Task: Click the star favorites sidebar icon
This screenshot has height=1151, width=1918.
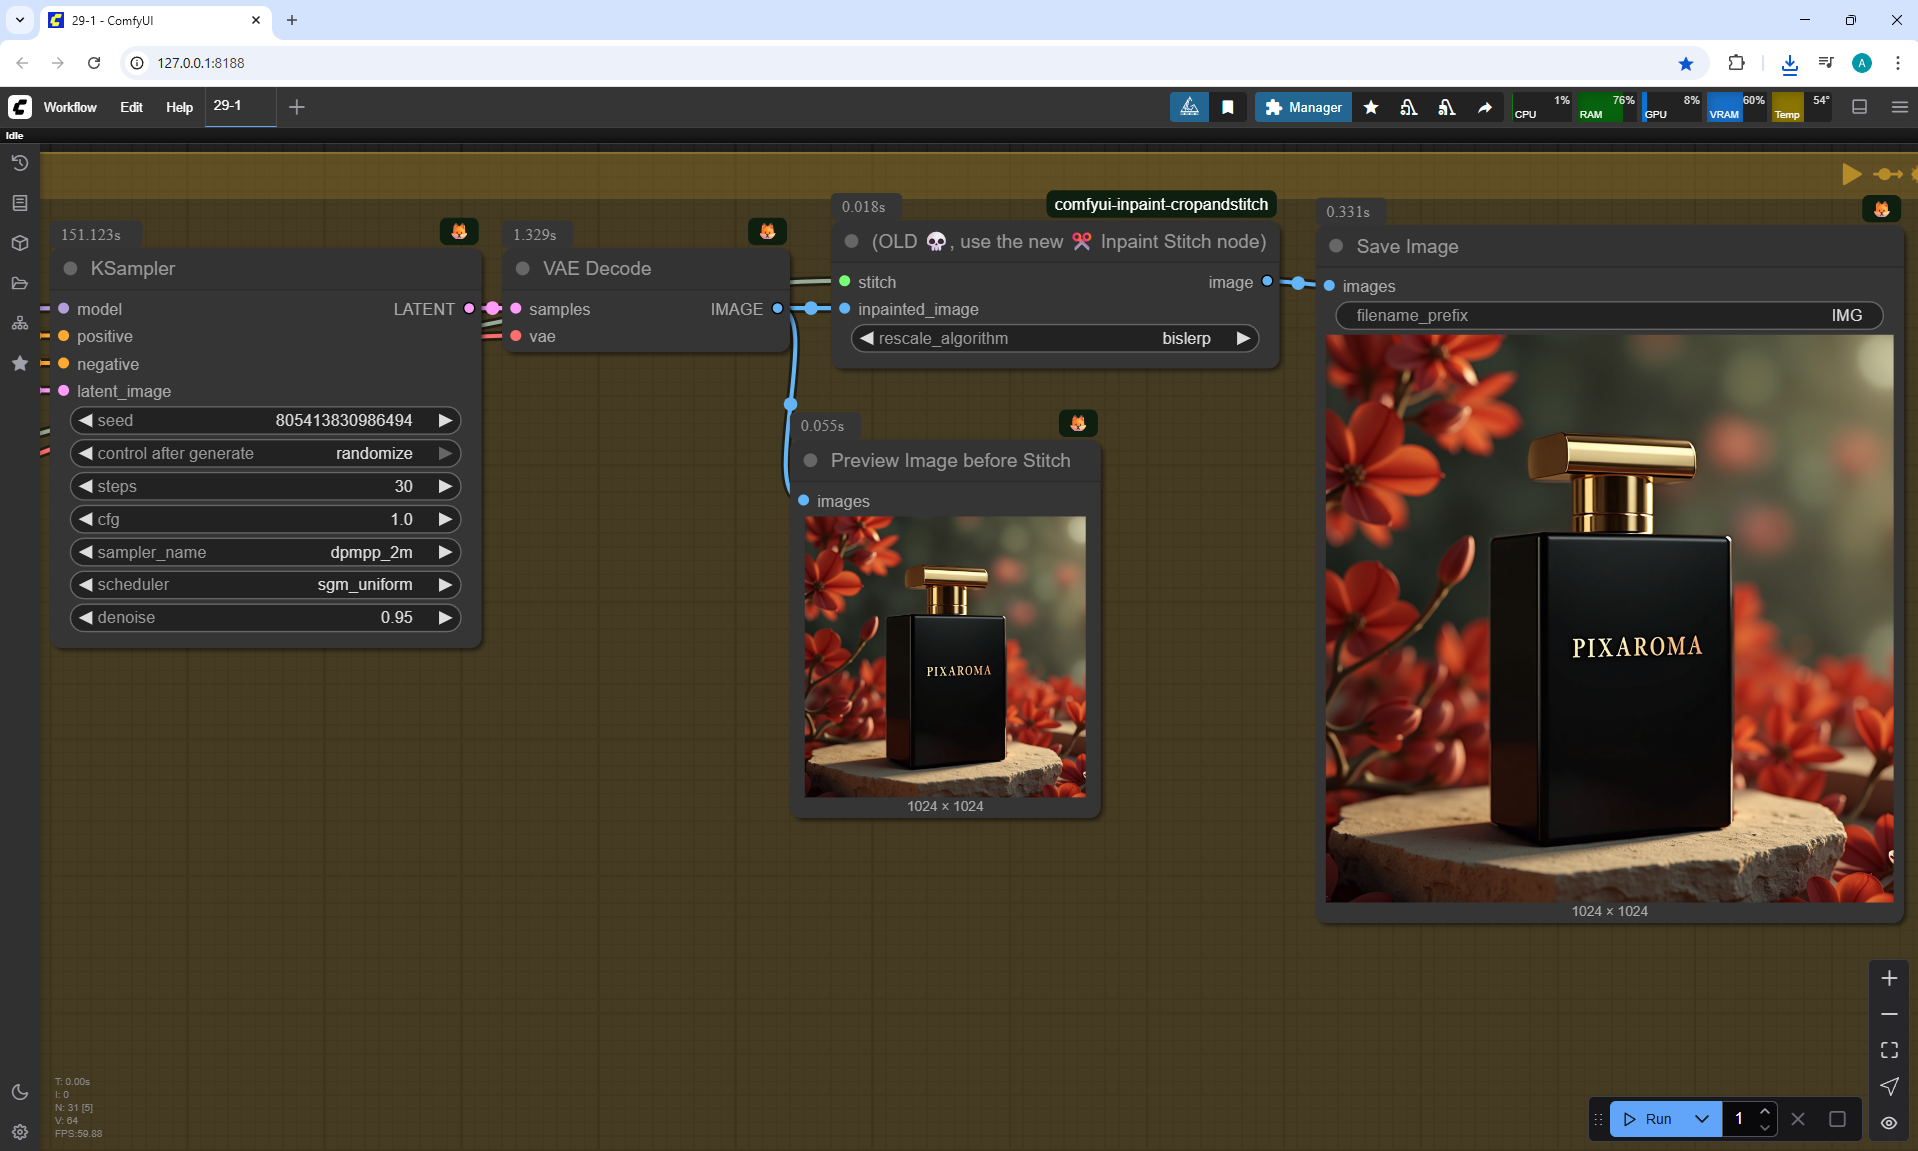Action: [19, 363]
